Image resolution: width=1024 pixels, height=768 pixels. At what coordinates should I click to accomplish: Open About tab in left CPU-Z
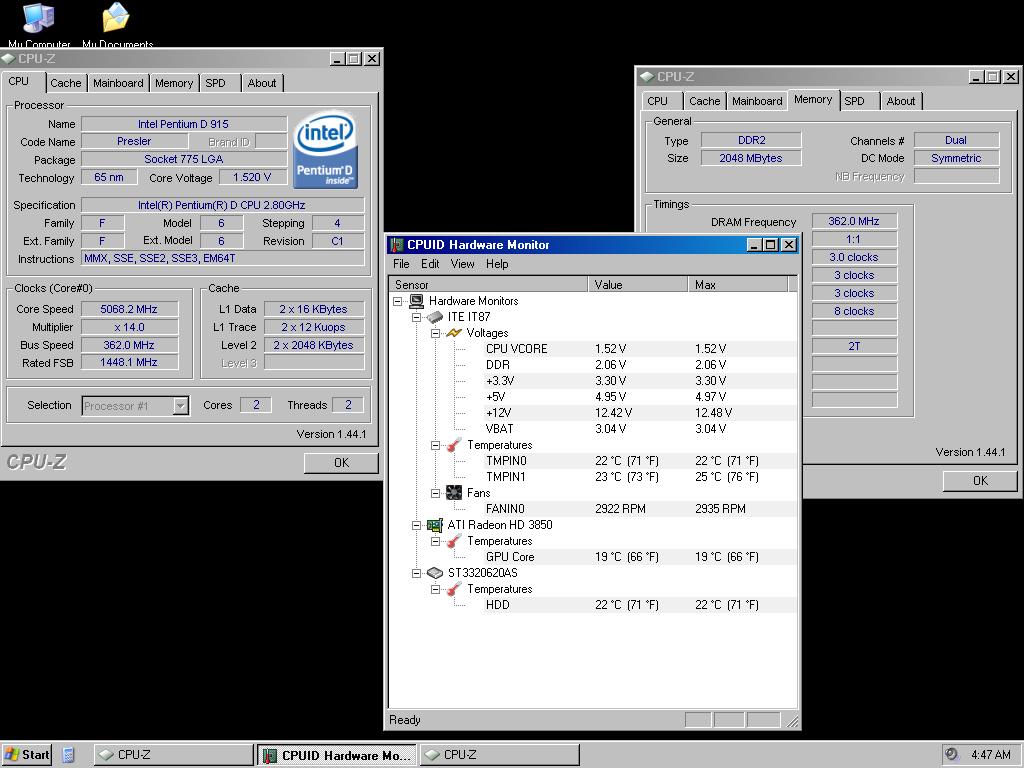[x=262, y=83]
